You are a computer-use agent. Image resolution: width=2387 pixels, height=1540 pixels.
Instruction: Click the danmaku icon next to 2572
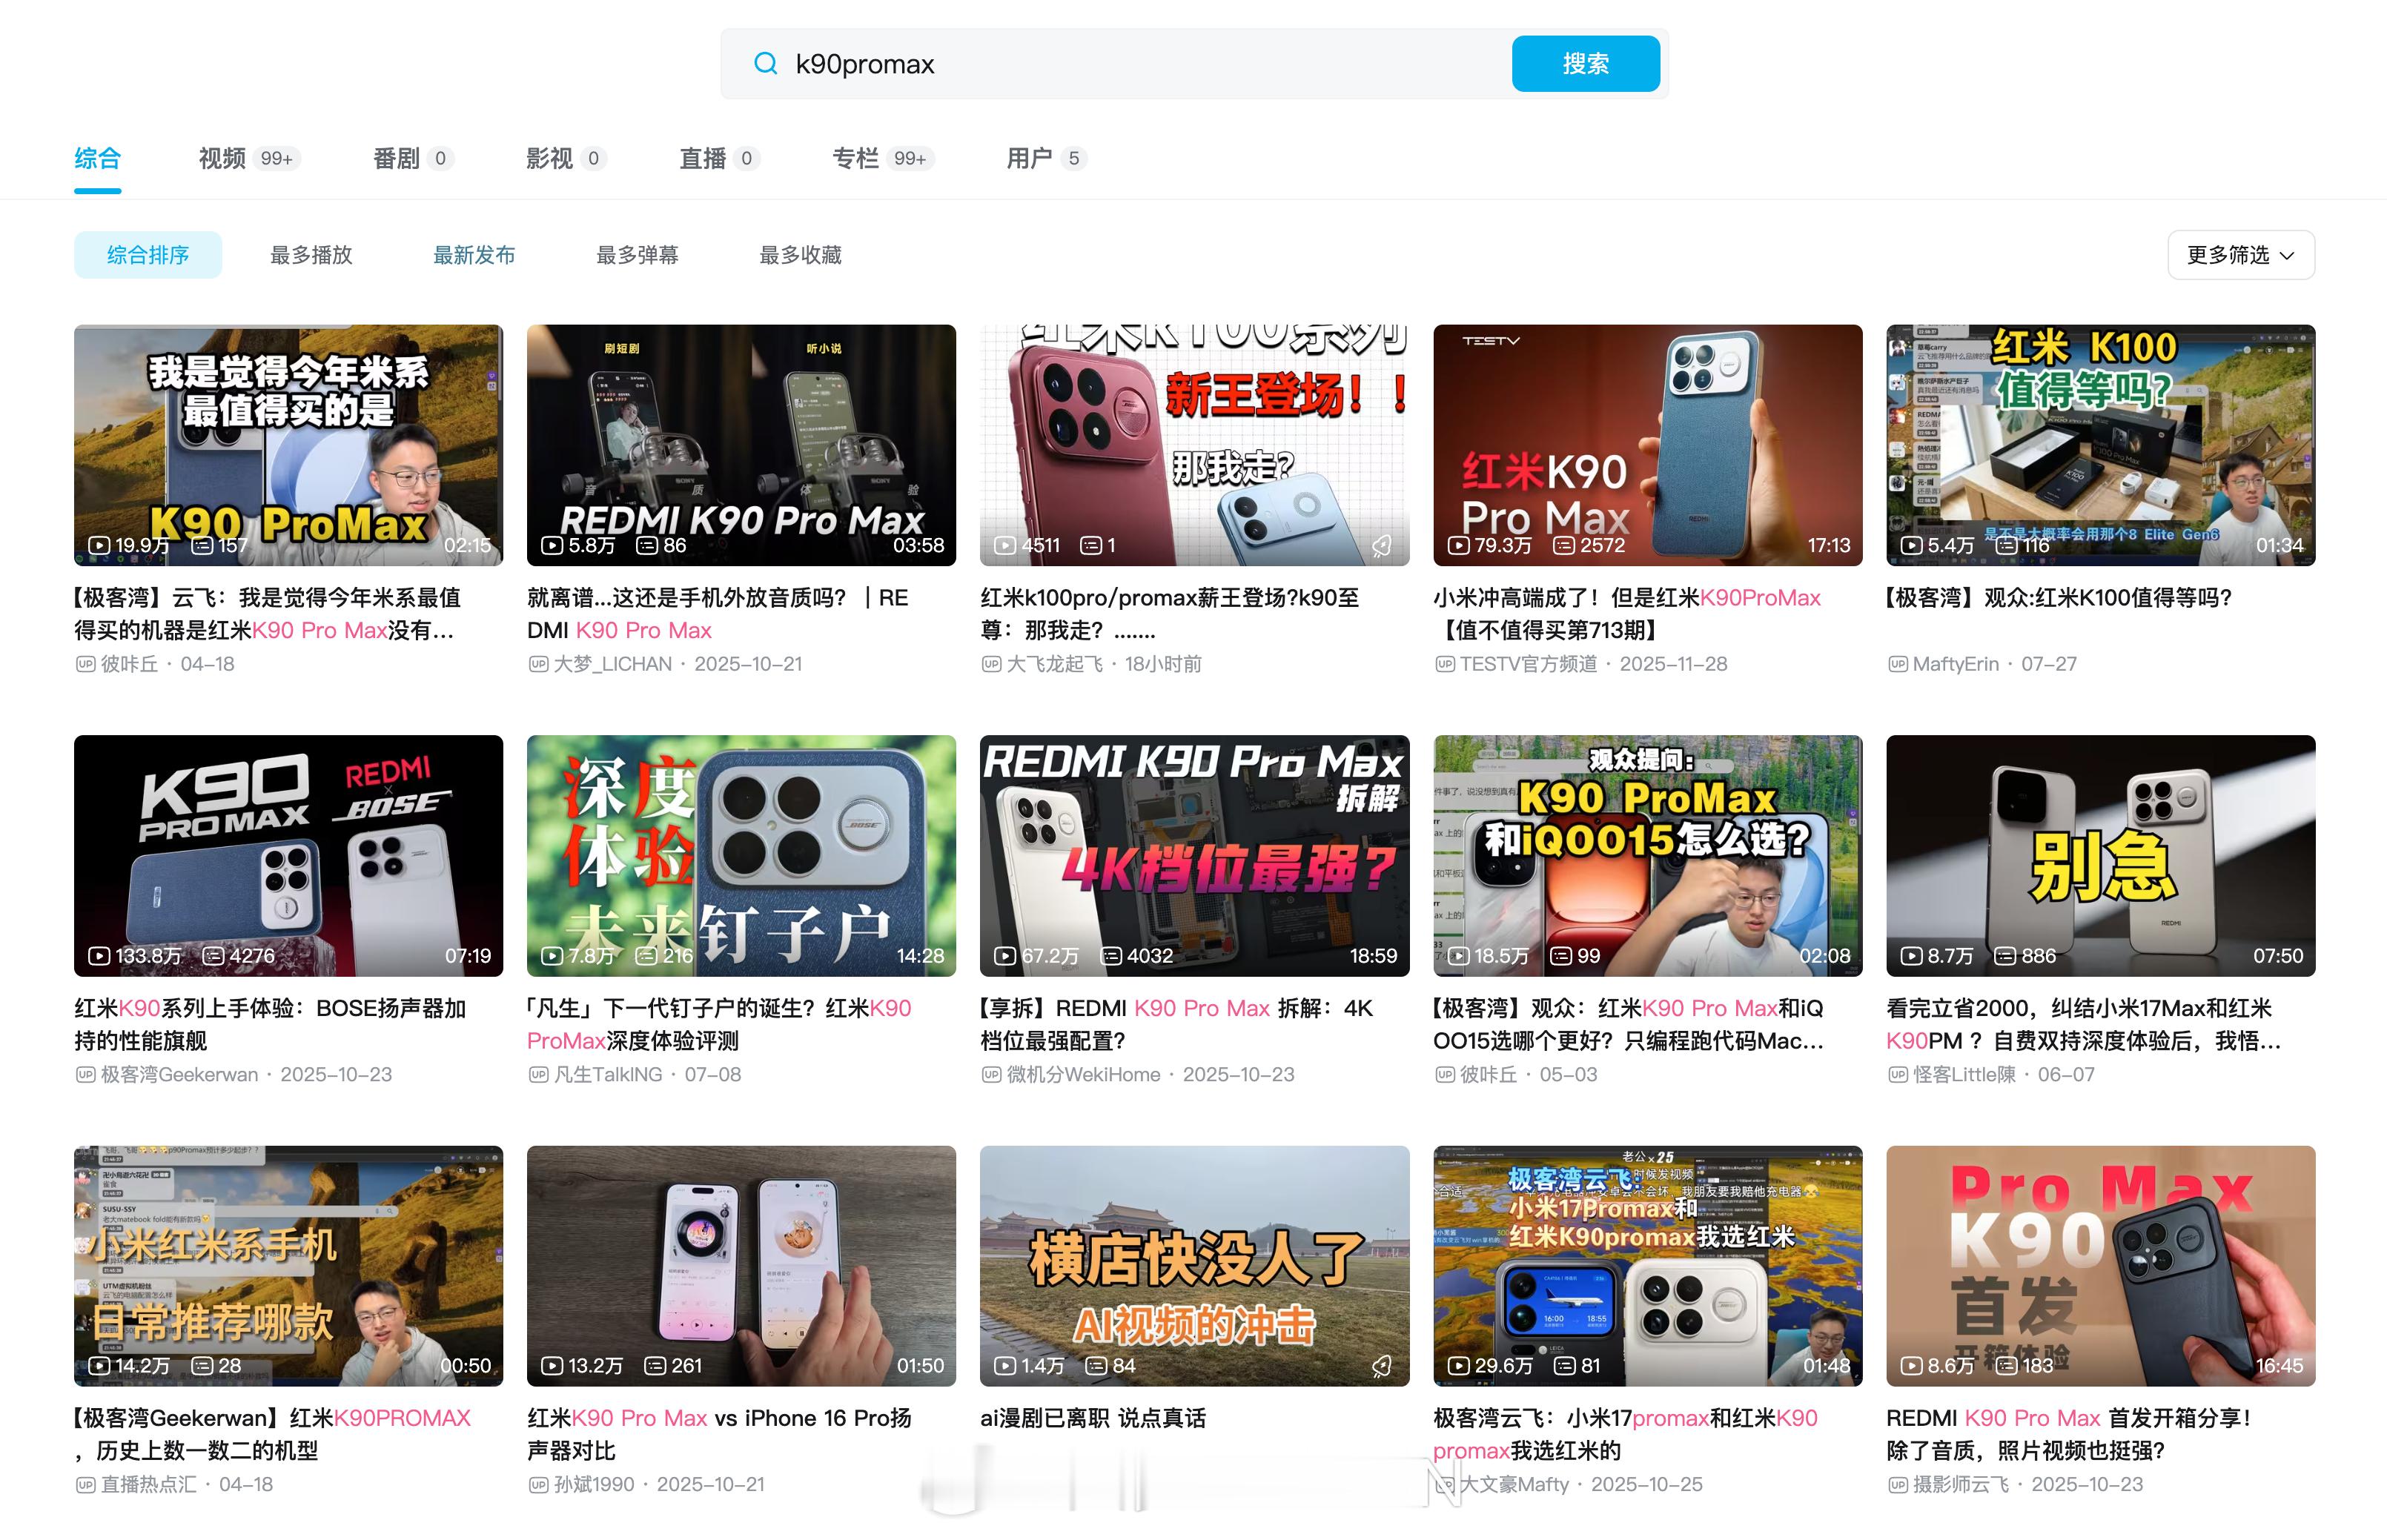pyautogui.click(x=1564, y=546)
